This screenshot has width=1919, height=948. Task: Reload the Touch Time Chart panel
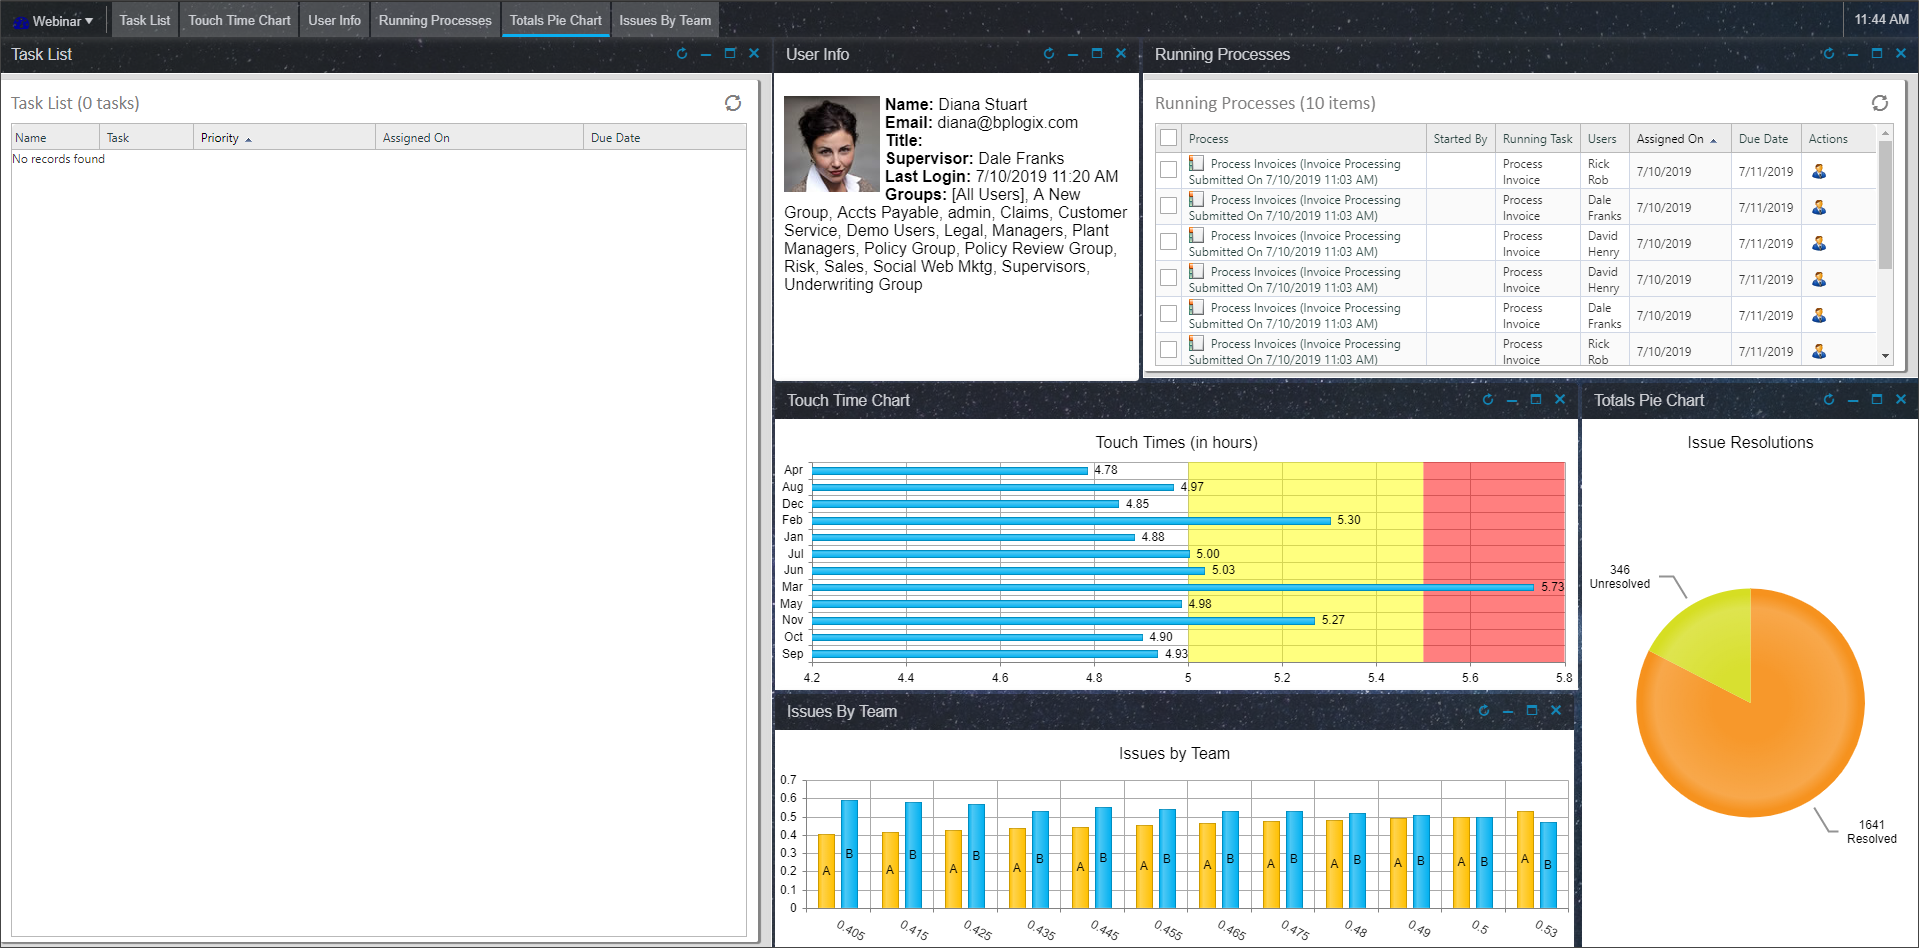[1487, 400]
